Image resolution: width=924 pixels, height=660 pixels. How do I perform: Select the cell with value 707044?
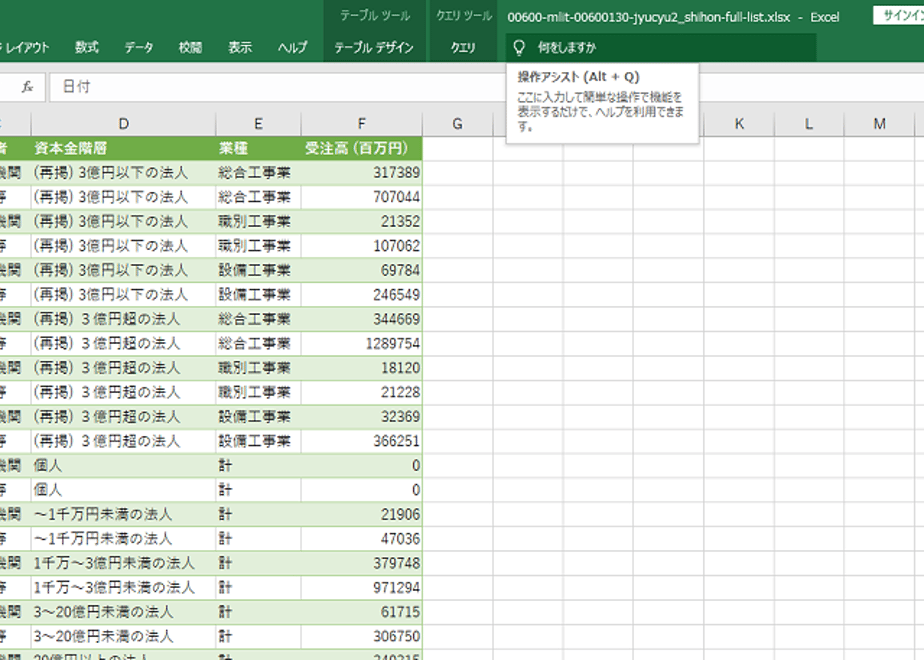pos(361,197)
